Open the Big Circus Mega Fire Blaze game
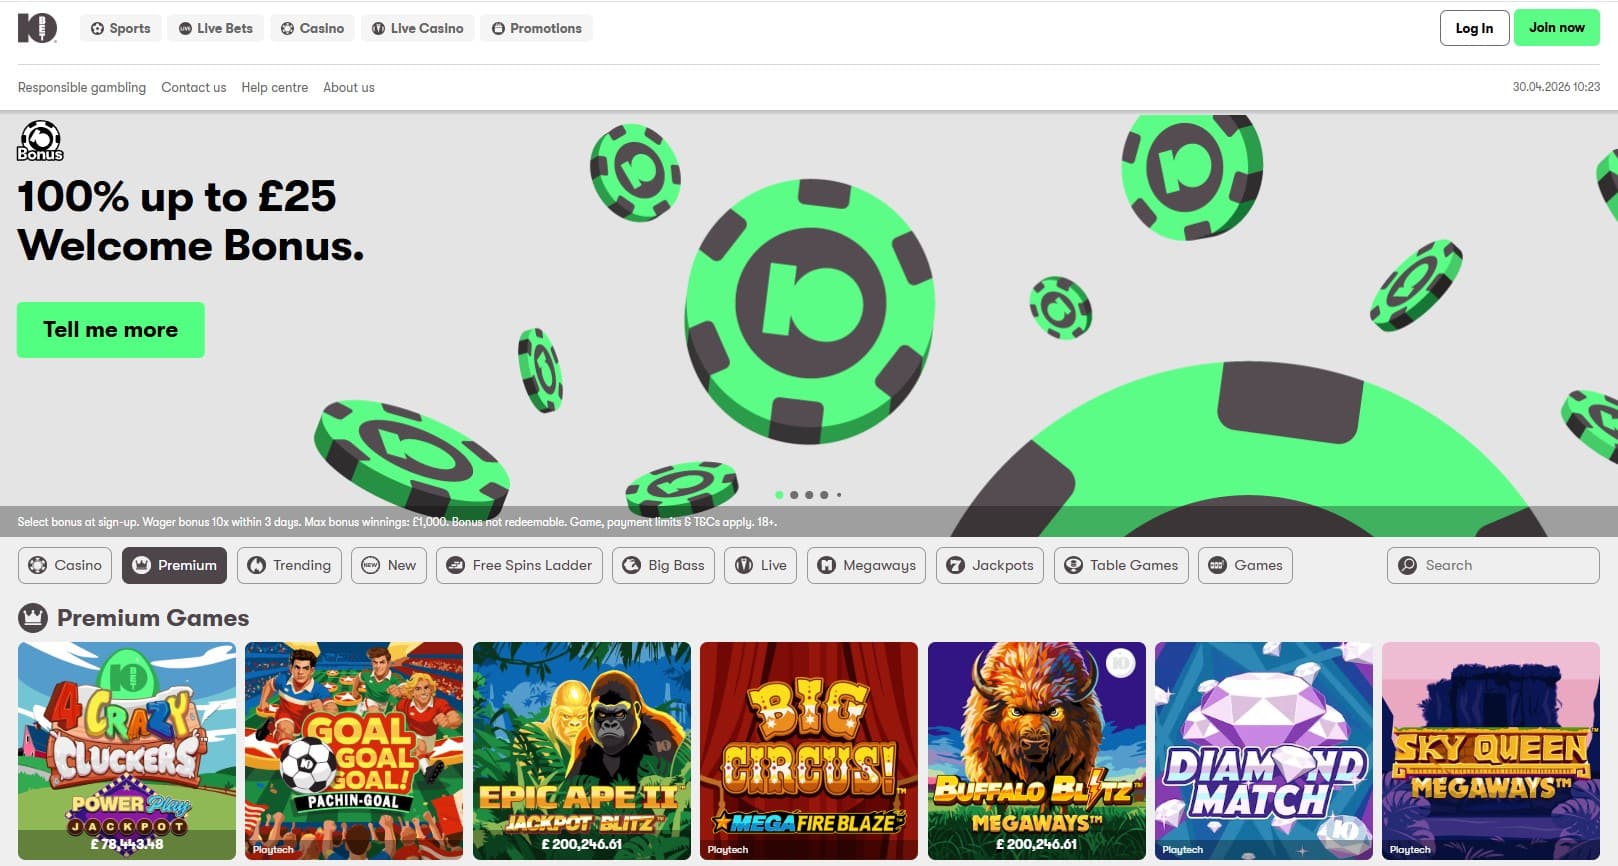This screenshot has height=866, width=1618. pyautogui.click(x=809, y=751)
